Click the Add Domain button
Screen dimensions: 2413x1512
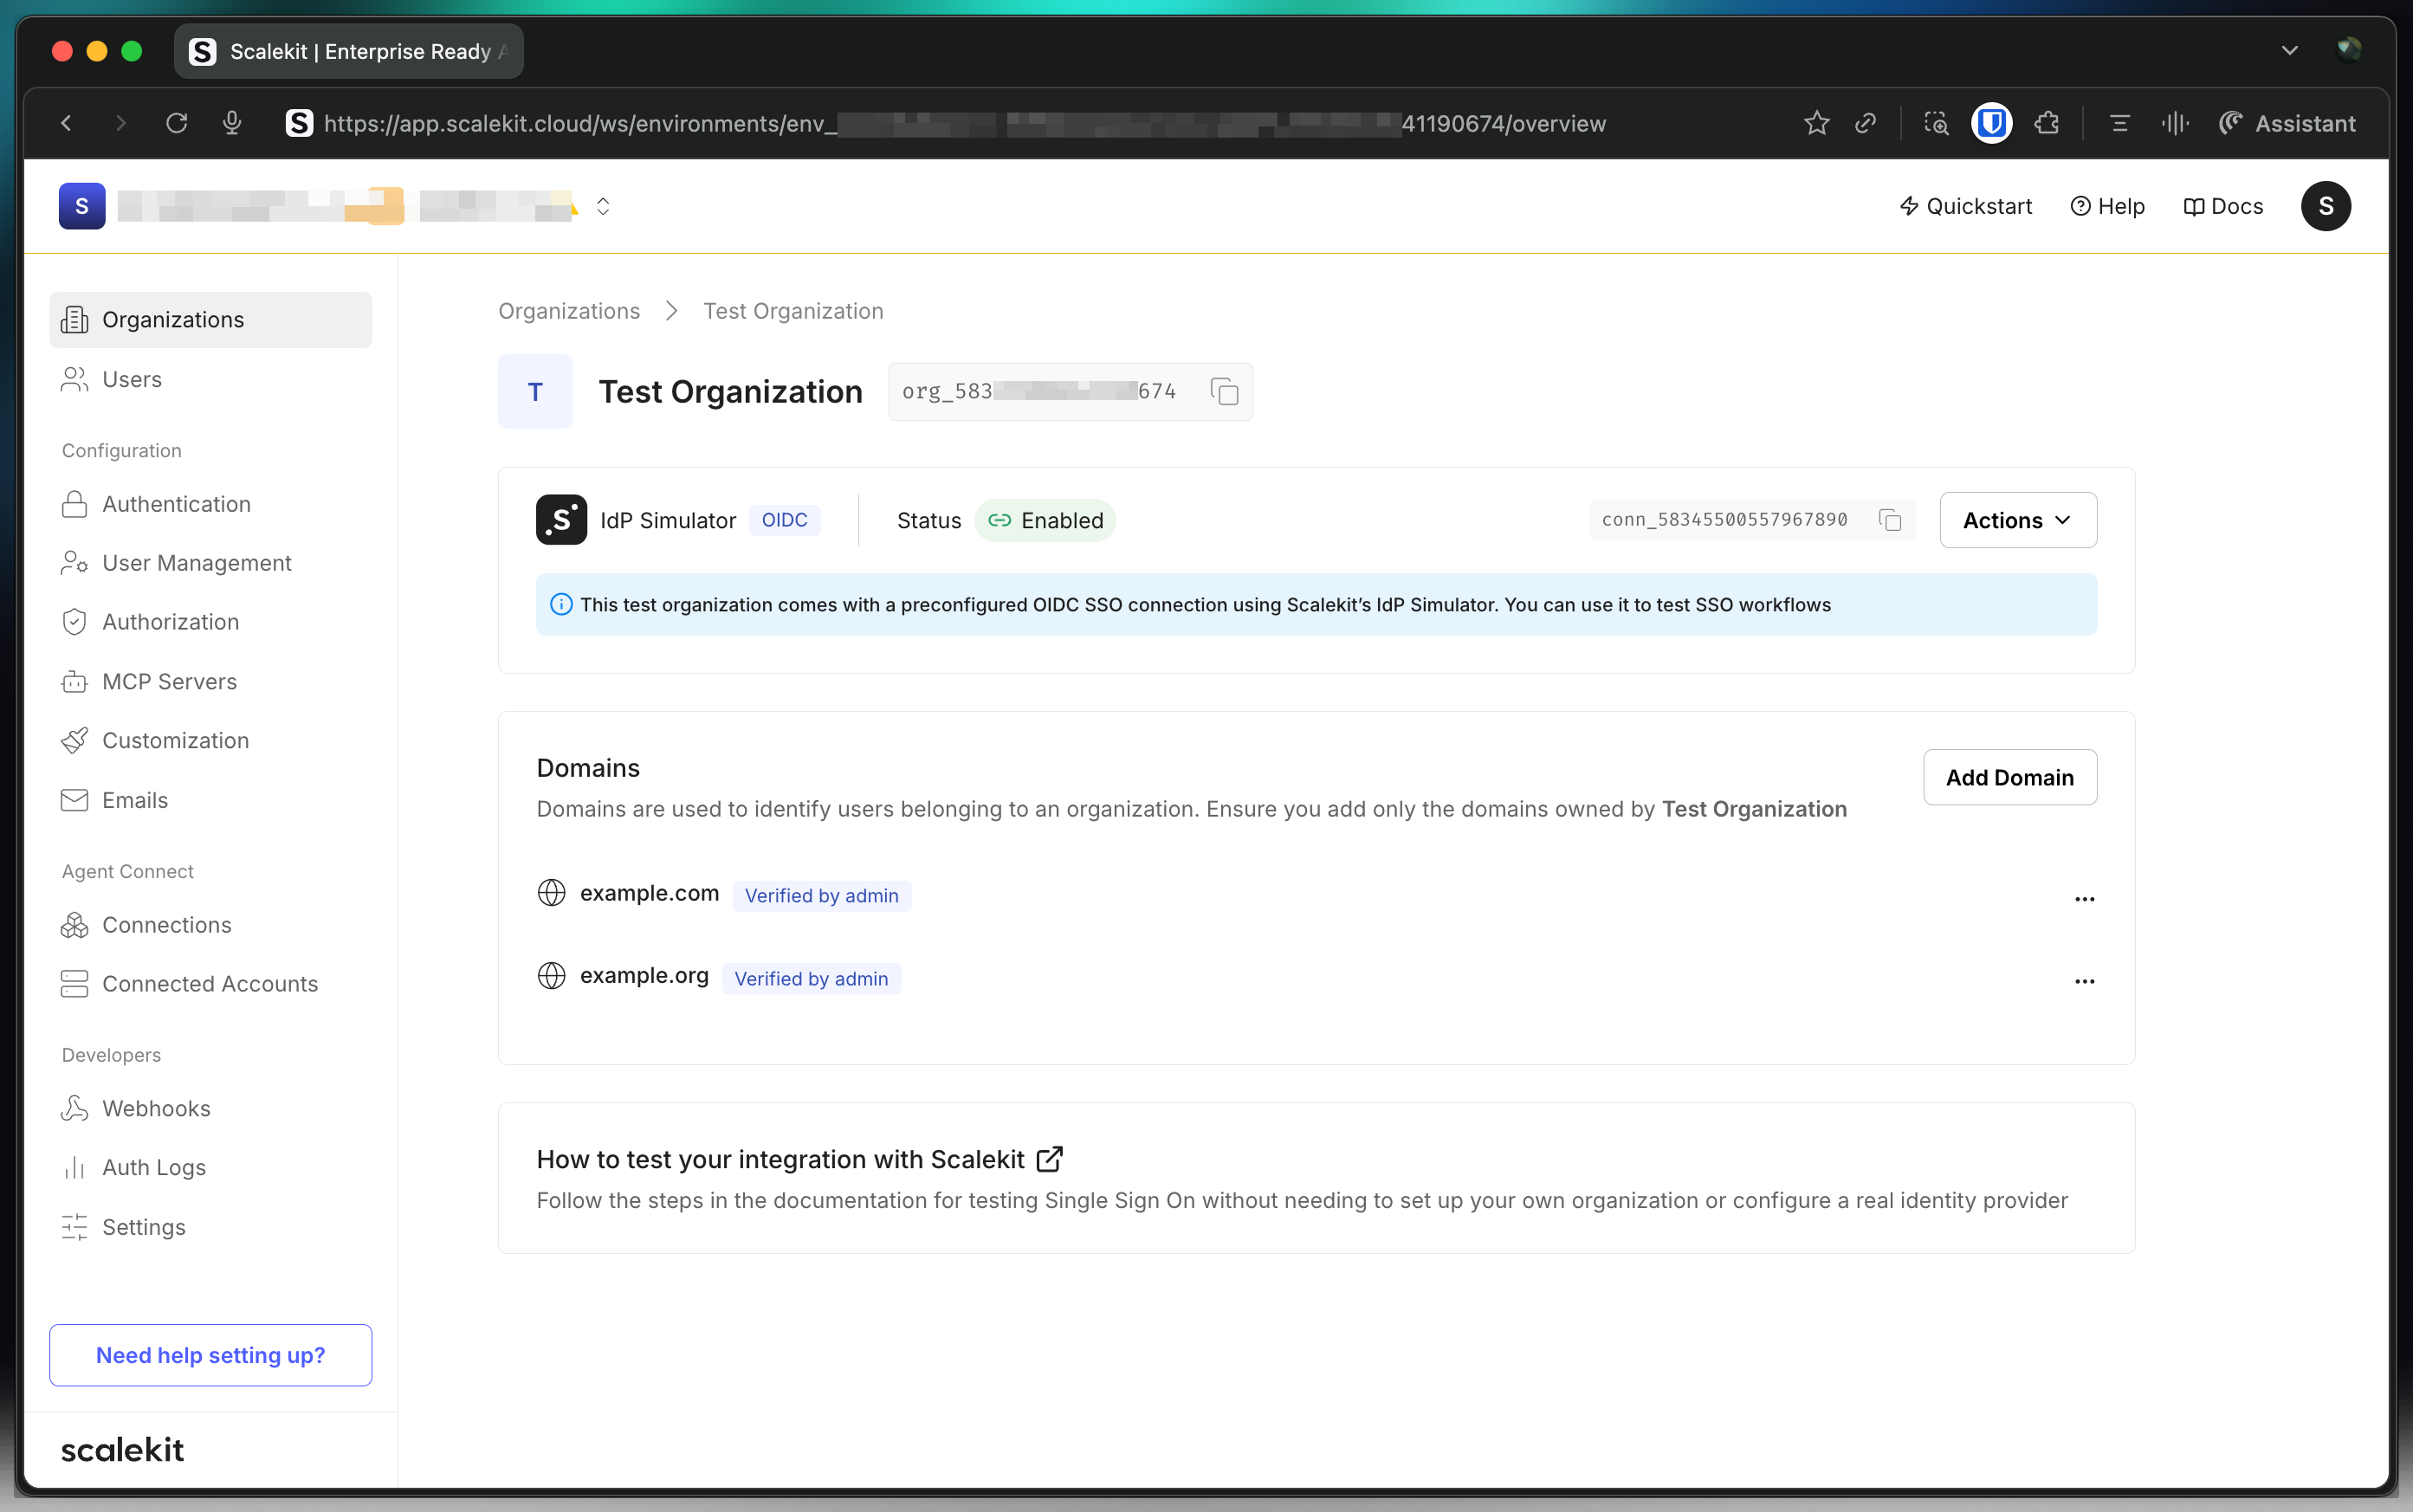tap(2009, 777)
